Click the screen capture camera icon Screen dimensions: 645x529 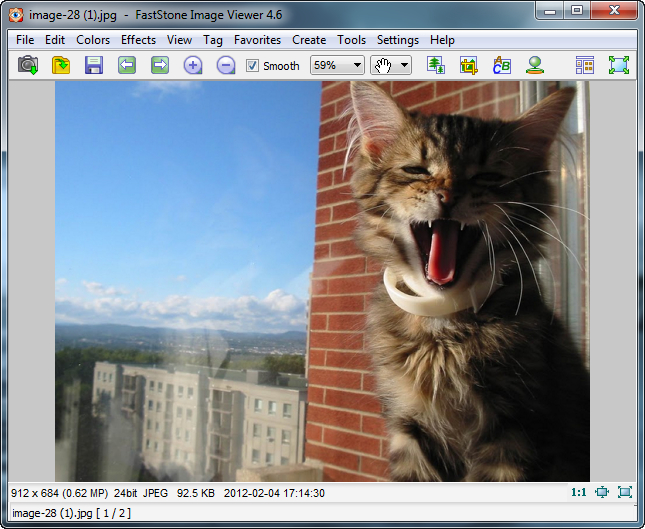pyautogui.click(x=28, y=65)
